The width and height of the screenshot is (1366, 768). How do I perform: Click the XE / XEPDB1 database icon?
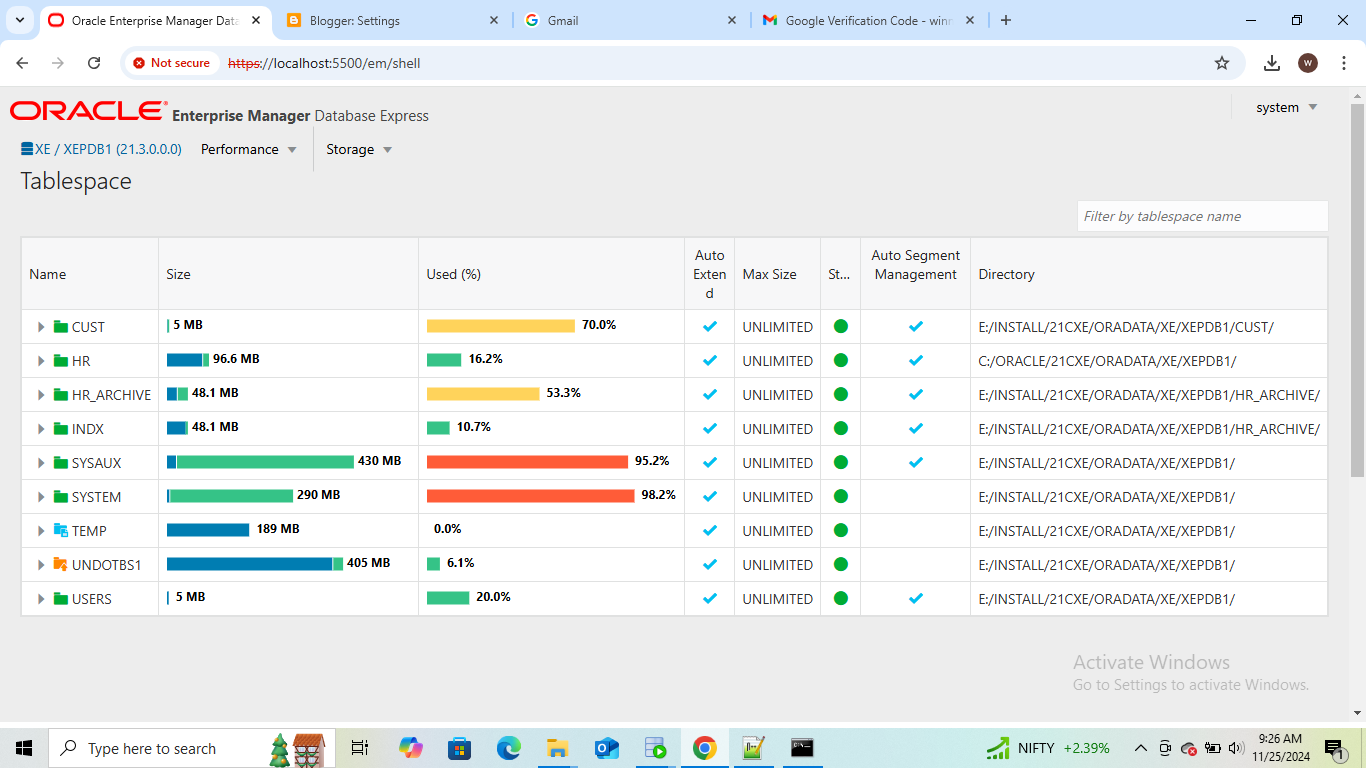pyautogui.click(x=27, y=149)
